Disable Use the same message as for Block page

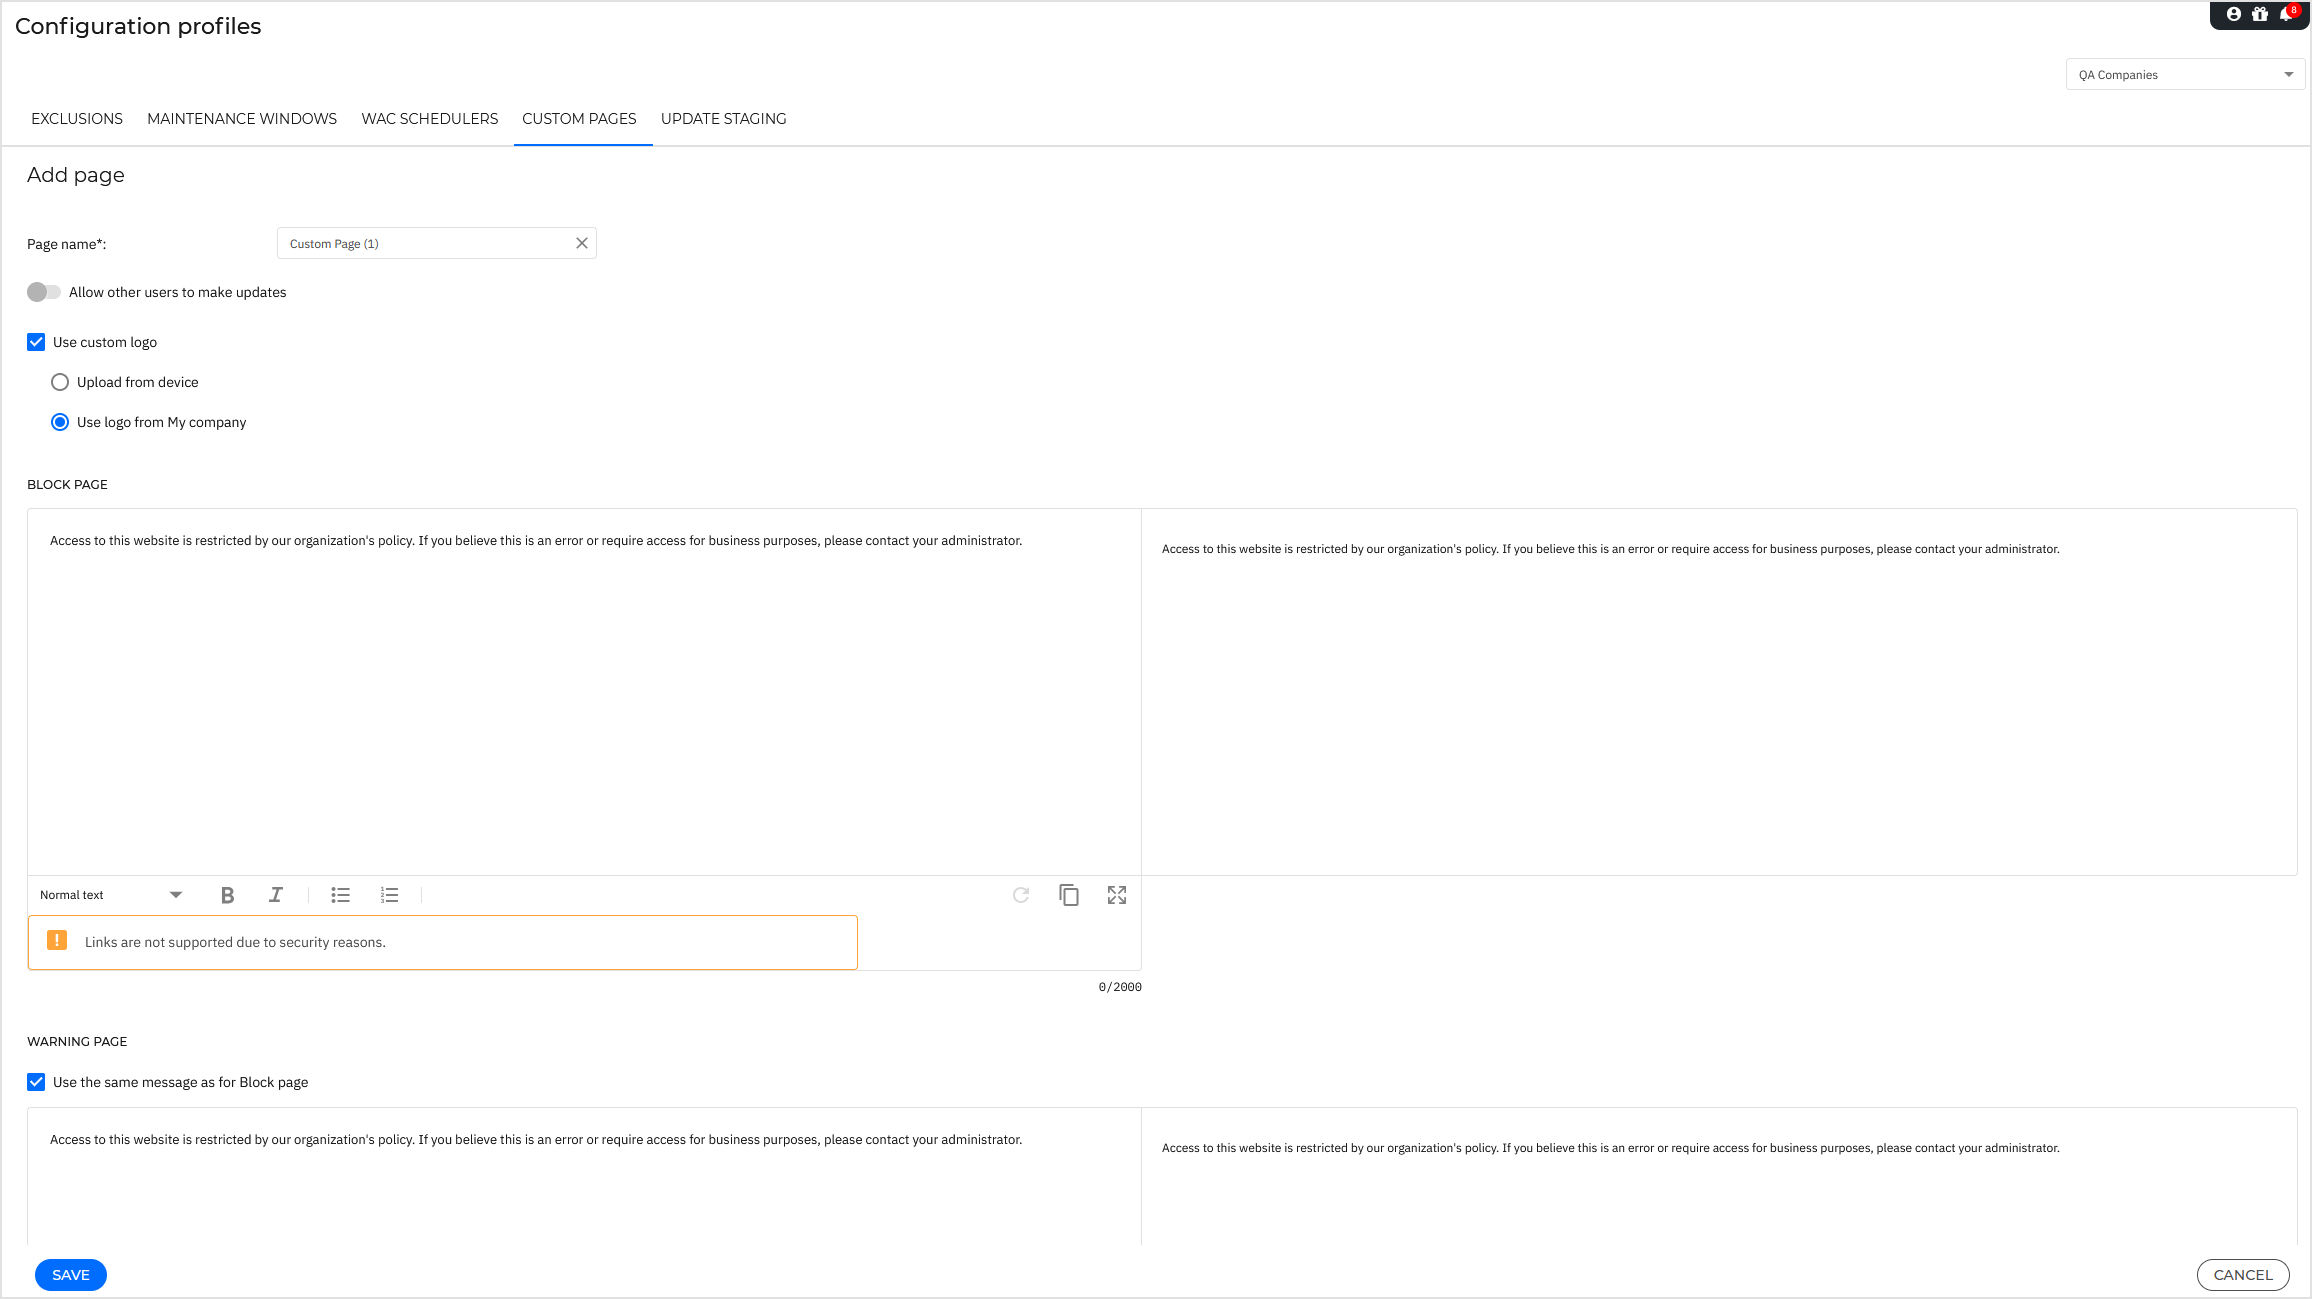[x=36, y=1082]
